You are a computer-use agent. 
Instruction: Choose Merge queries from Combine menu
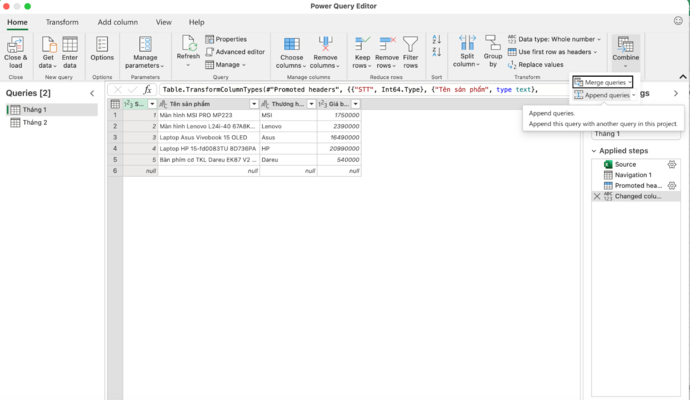point(602,82)
